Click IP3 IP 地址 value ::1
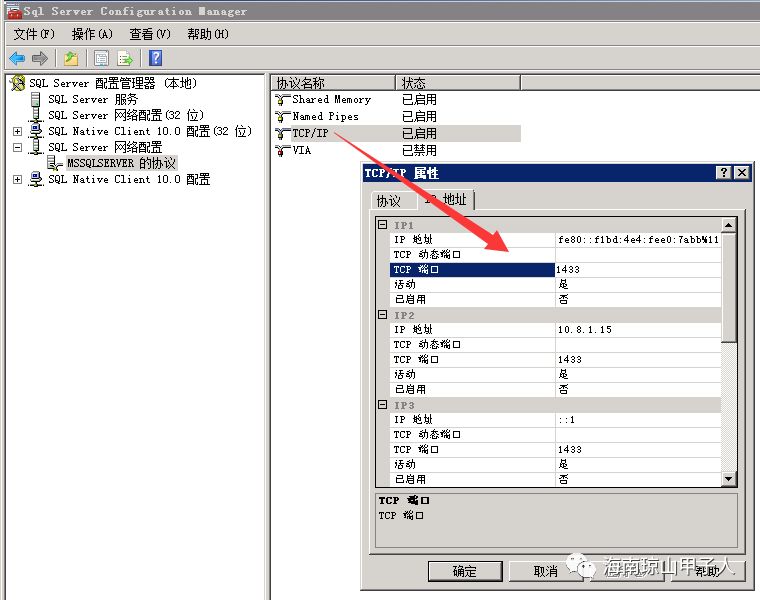The height and width of the screenshot is (600, 760). pos(638,420)
